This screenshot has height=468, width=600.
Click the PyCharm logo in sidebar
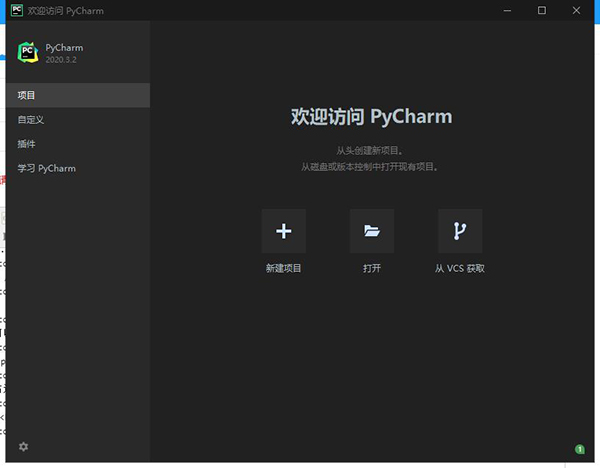click(28, 52)
